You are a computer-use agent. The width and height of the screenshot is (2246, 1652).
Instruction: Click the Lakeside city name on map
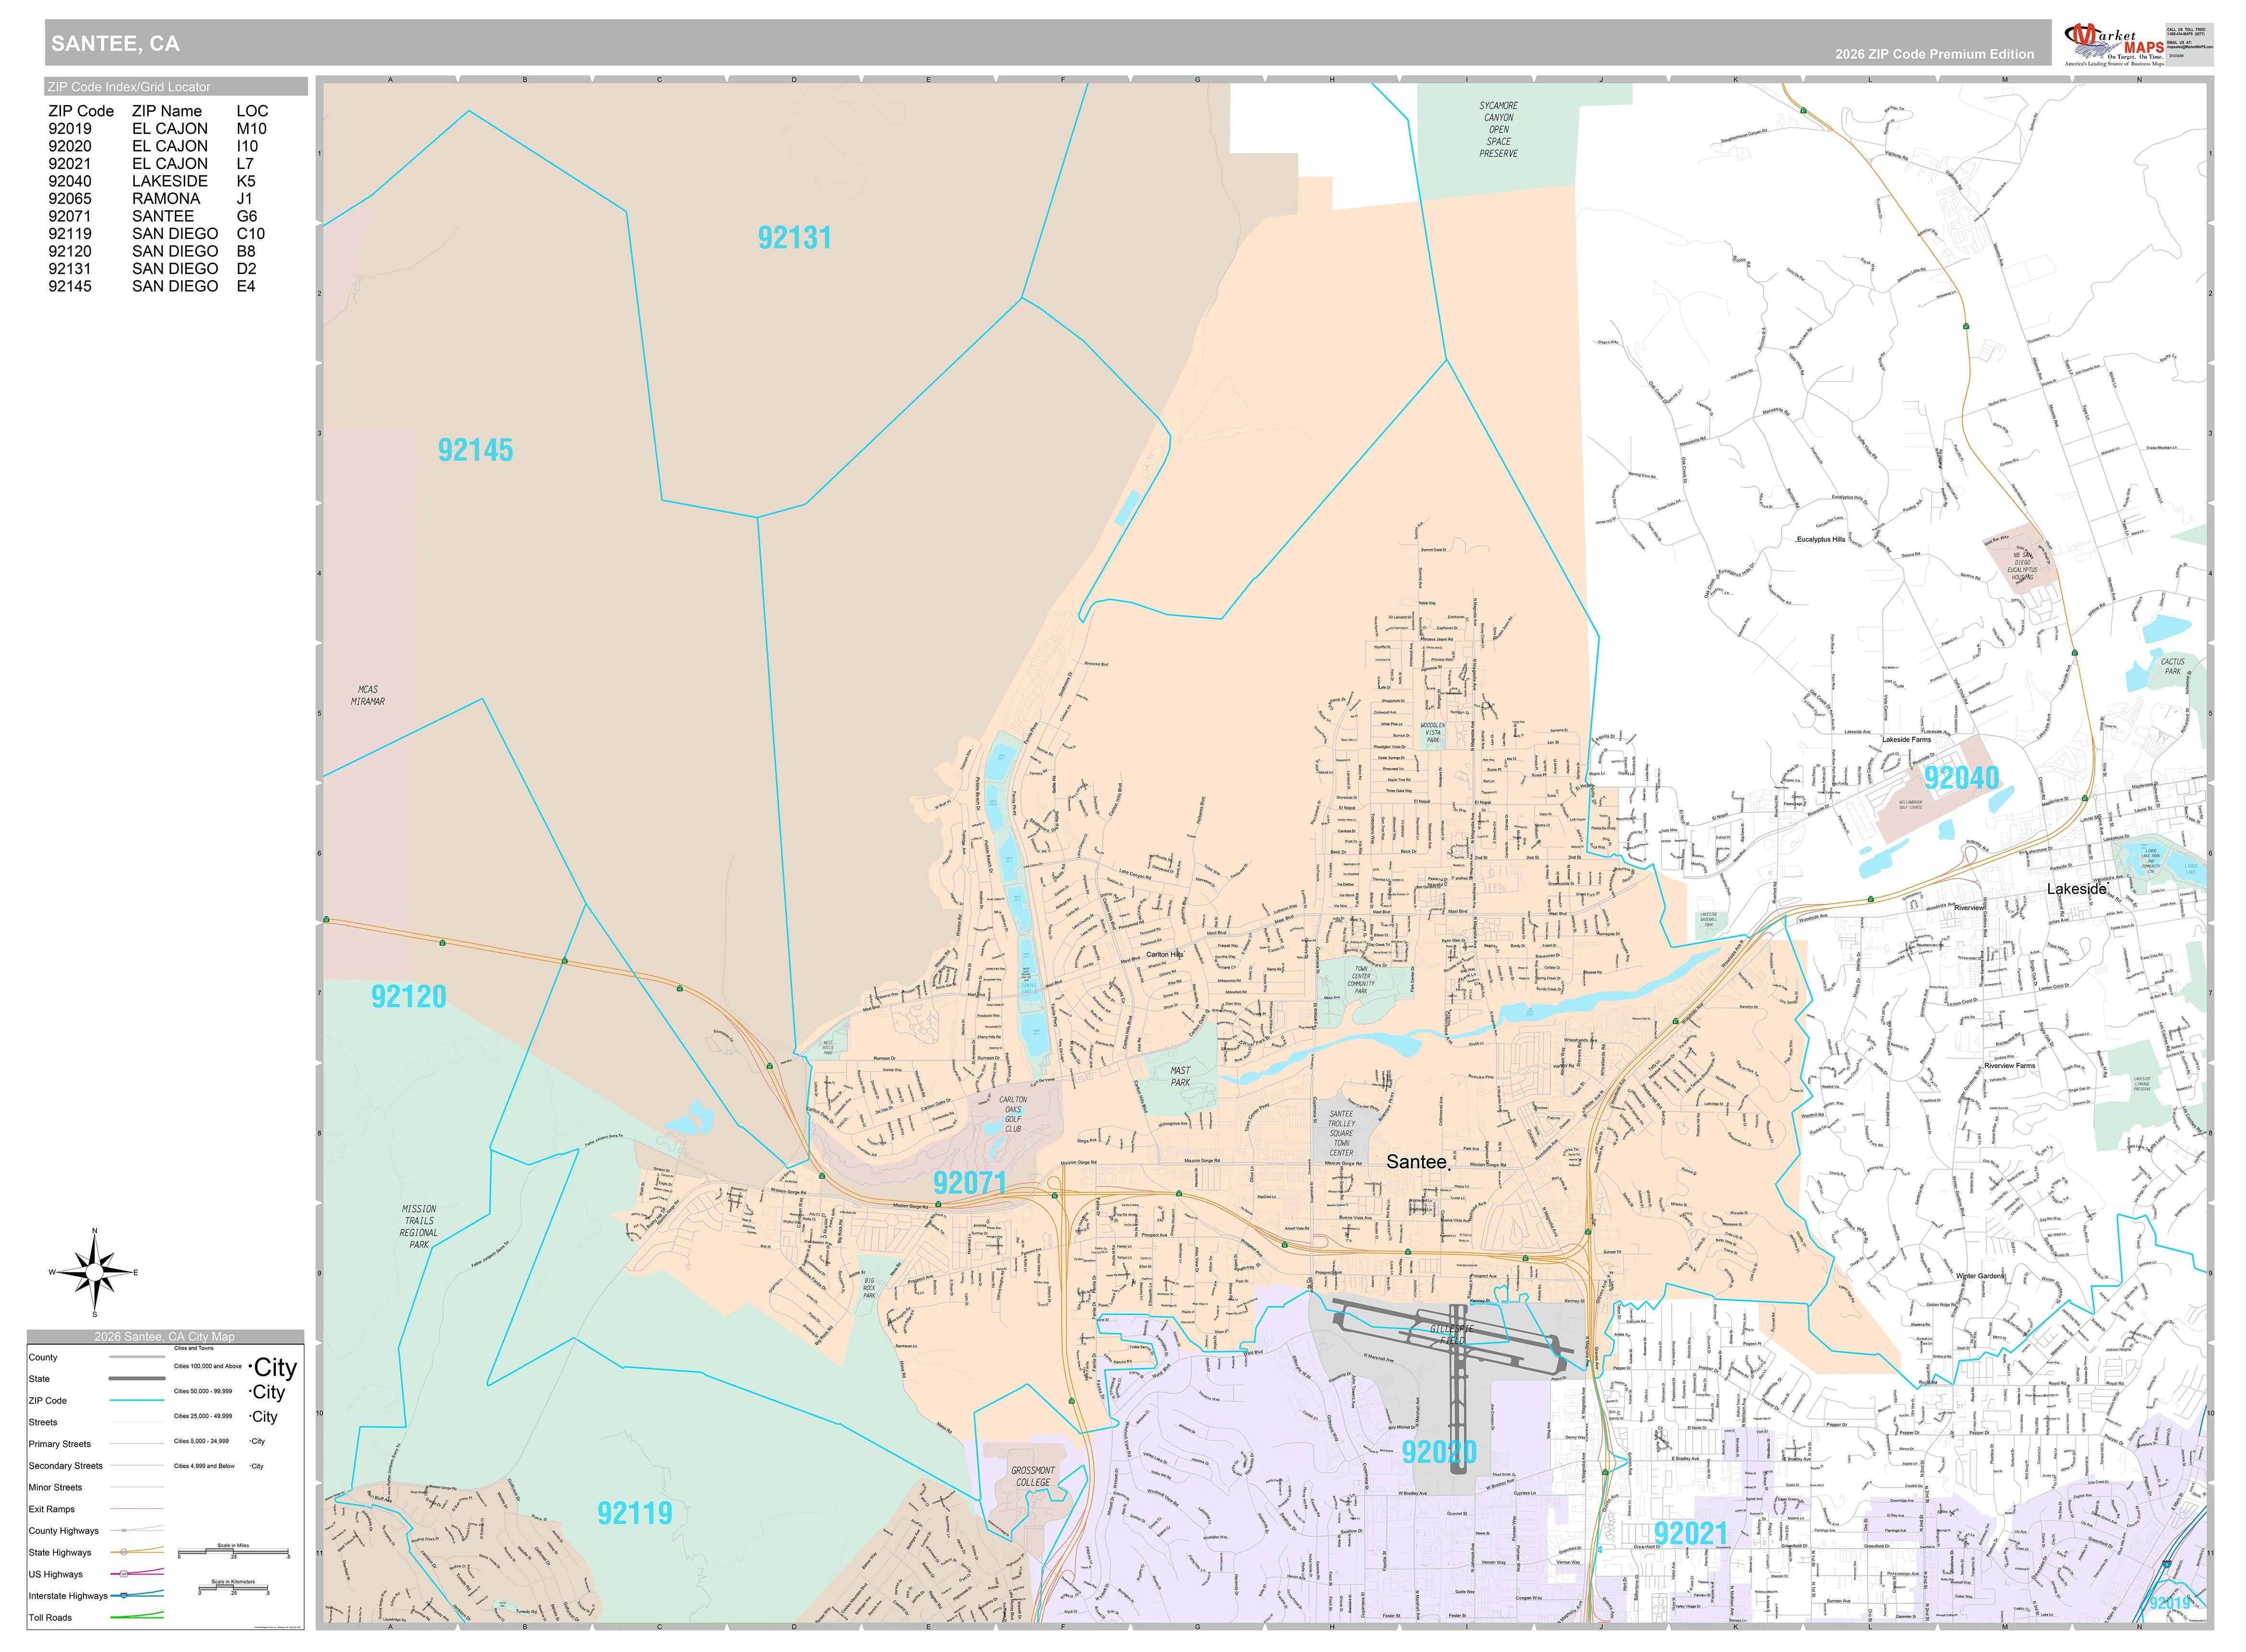tap(2076, 889)
